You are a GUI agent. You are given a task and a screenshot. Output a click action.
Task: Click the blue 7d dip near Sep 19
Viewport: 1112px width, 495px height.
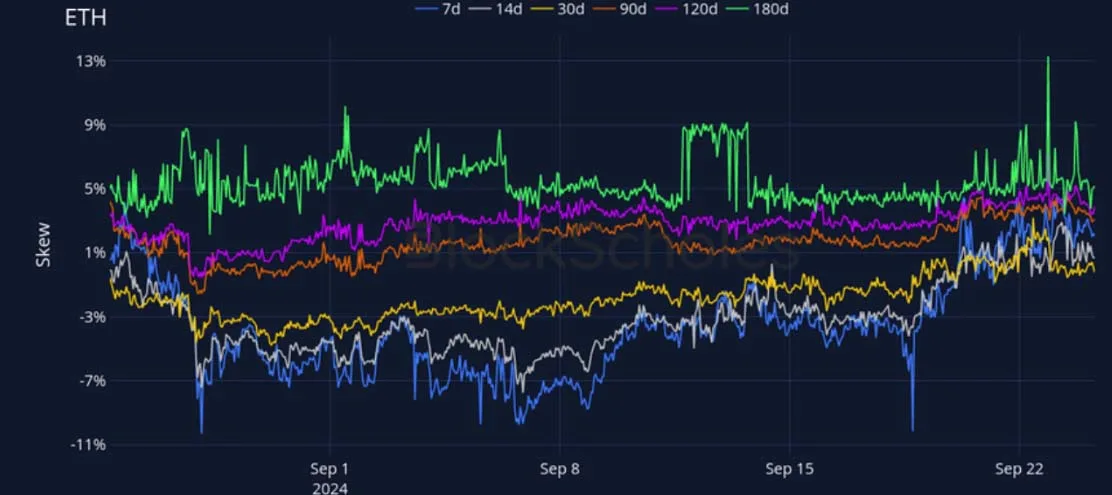pos(912,428)
